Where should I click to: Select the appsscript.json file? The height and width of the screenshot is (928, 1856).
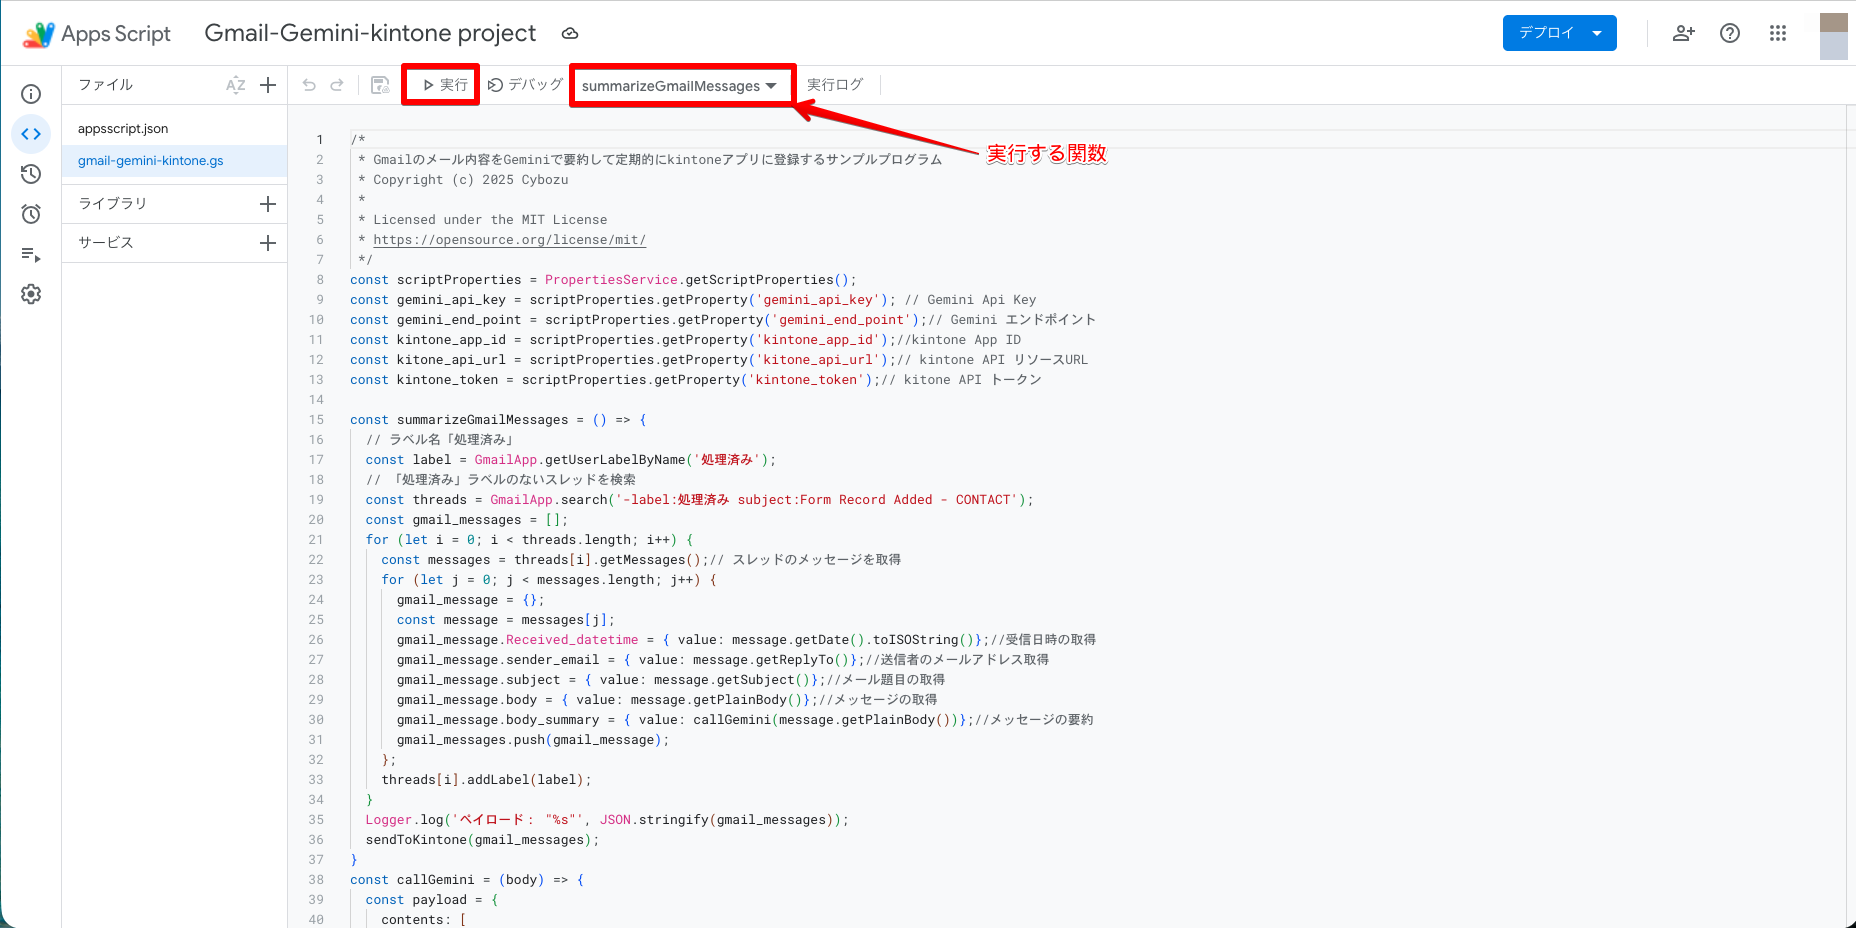[x=123, y=128]
